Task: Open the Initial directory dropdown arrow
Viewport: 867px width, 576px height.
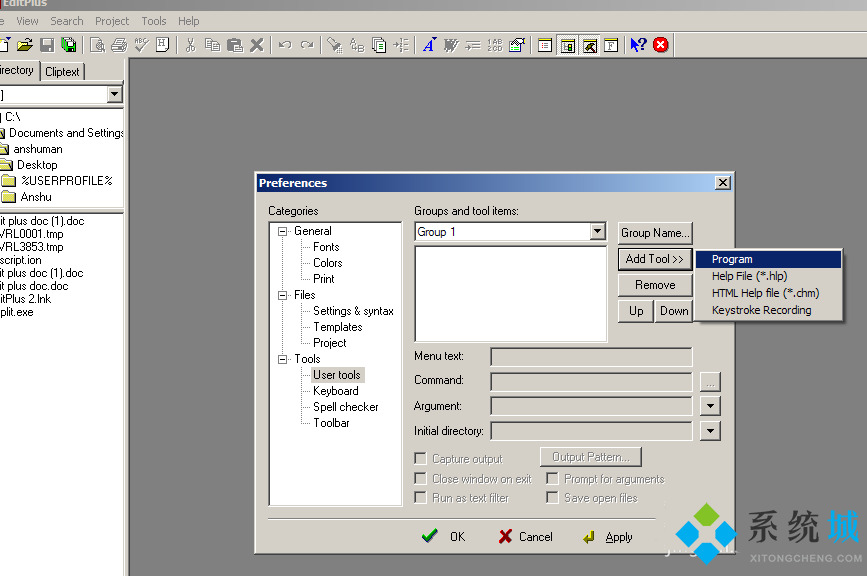Action: point(709,431)
